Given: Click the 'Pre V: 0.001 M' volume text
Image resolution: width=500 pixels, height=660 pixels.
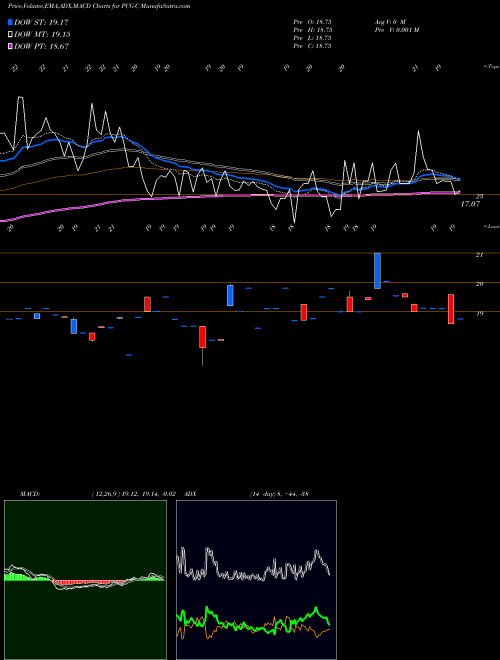Looking at the screenshot, I should 396,30.
